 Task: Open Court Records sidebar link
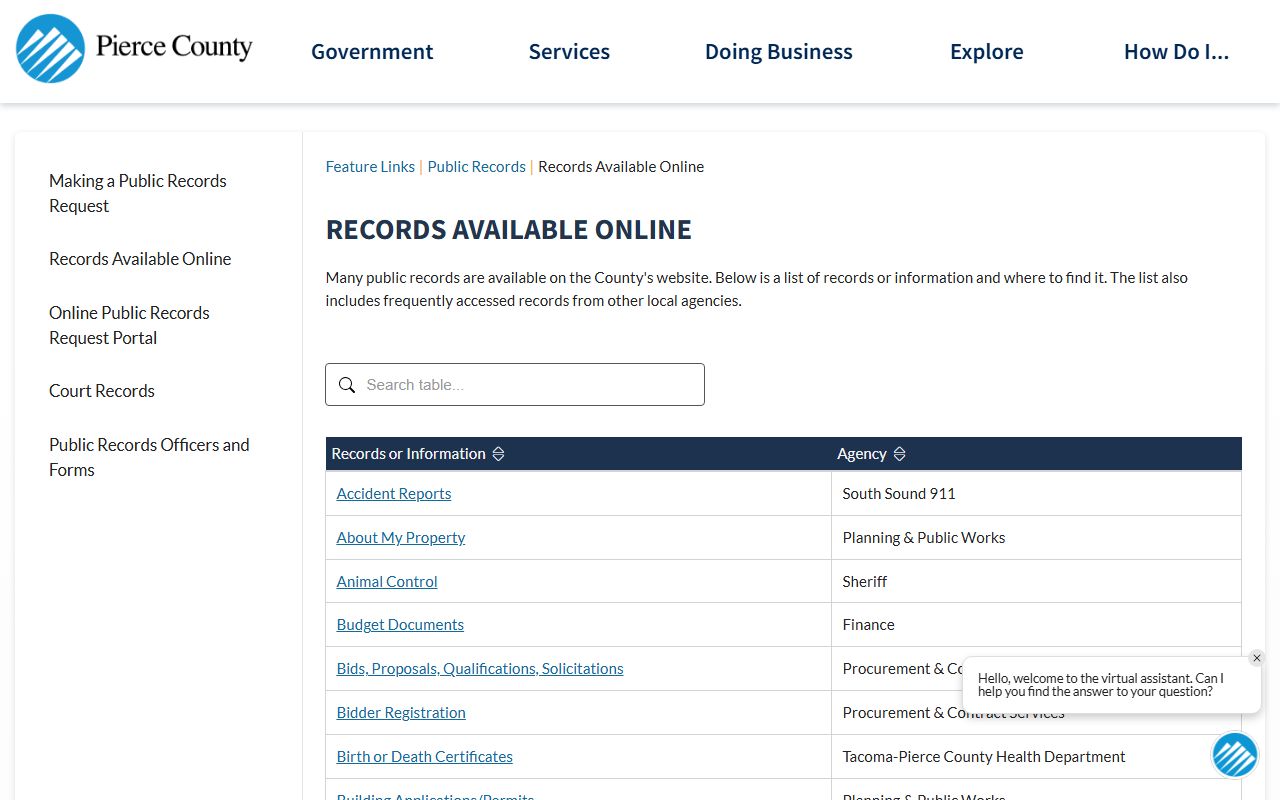[102, 391]
